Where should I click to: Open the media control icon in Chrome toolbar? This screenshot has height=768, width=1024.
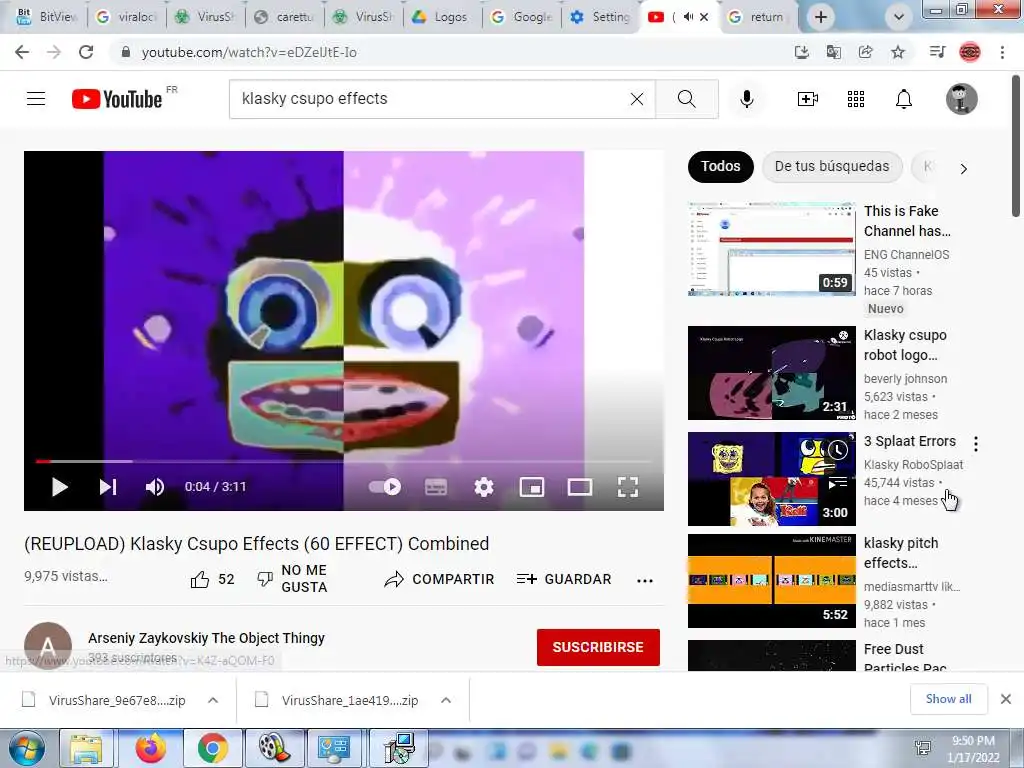pos(937,52)
